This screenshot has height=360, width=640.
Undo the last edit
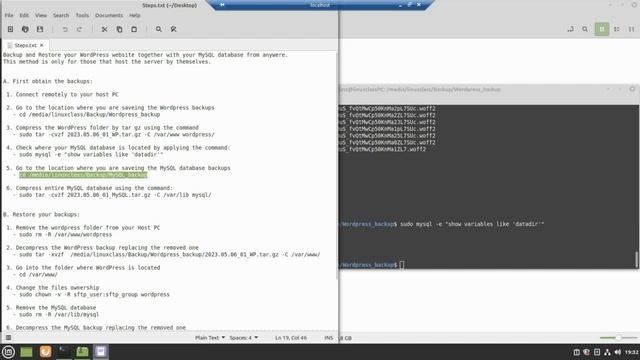[x=65, y=29]
